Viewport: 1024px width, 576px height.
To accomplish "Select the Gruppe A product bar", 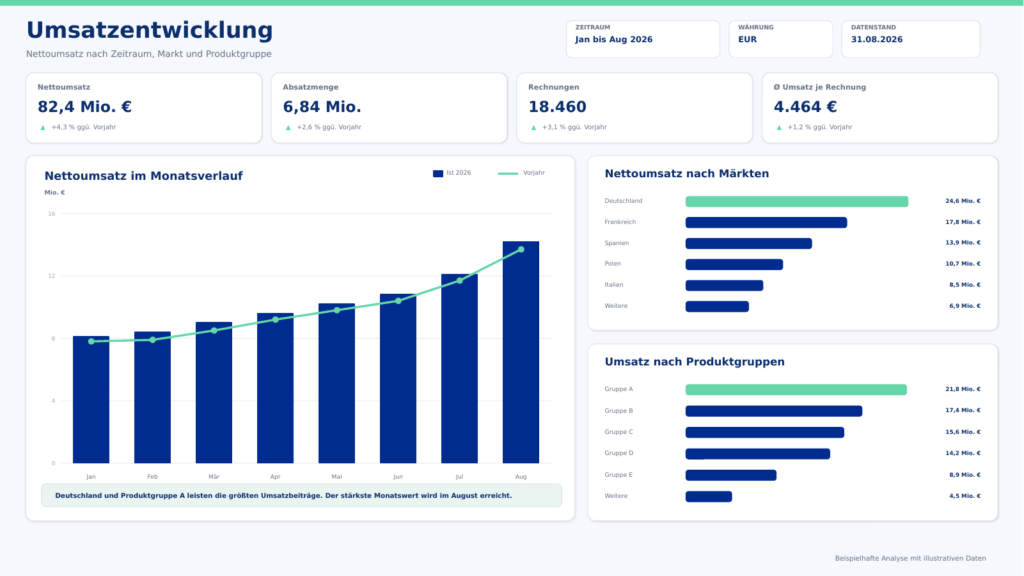I will click(796, 389).
